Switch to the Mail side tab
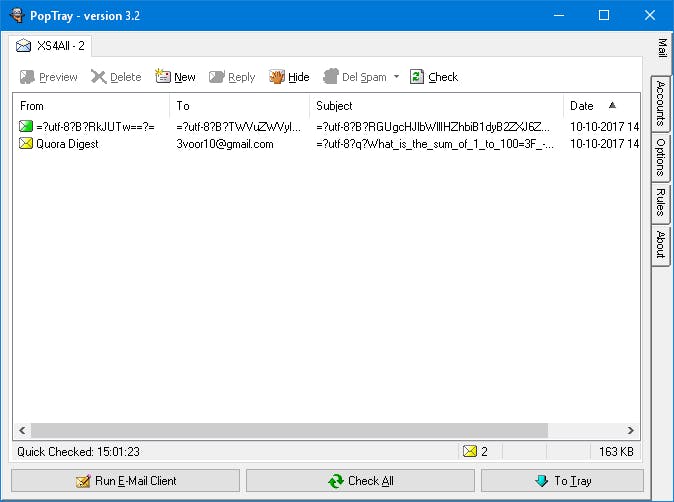674x502 pixels. (662, 48)
